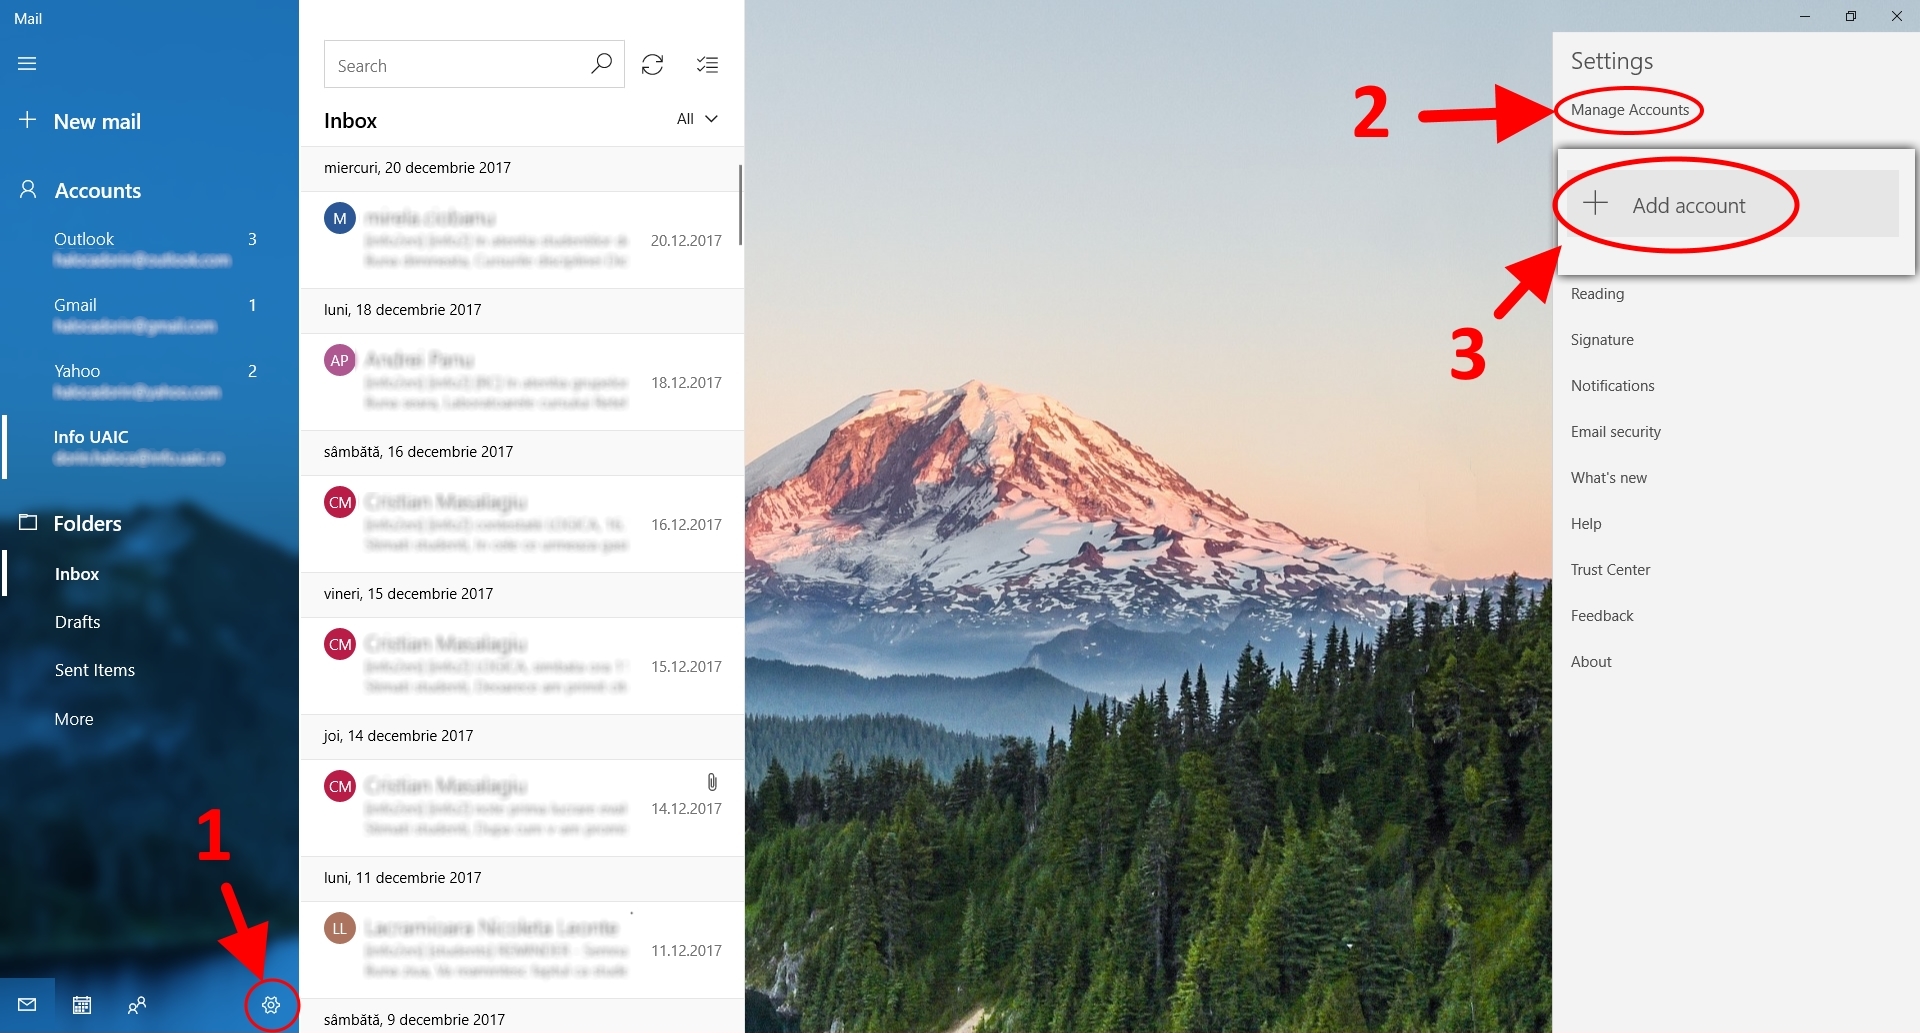Open Notifications settings
The width and height of the screenshot is (1920, 1033).
[x=1612, y=386]
